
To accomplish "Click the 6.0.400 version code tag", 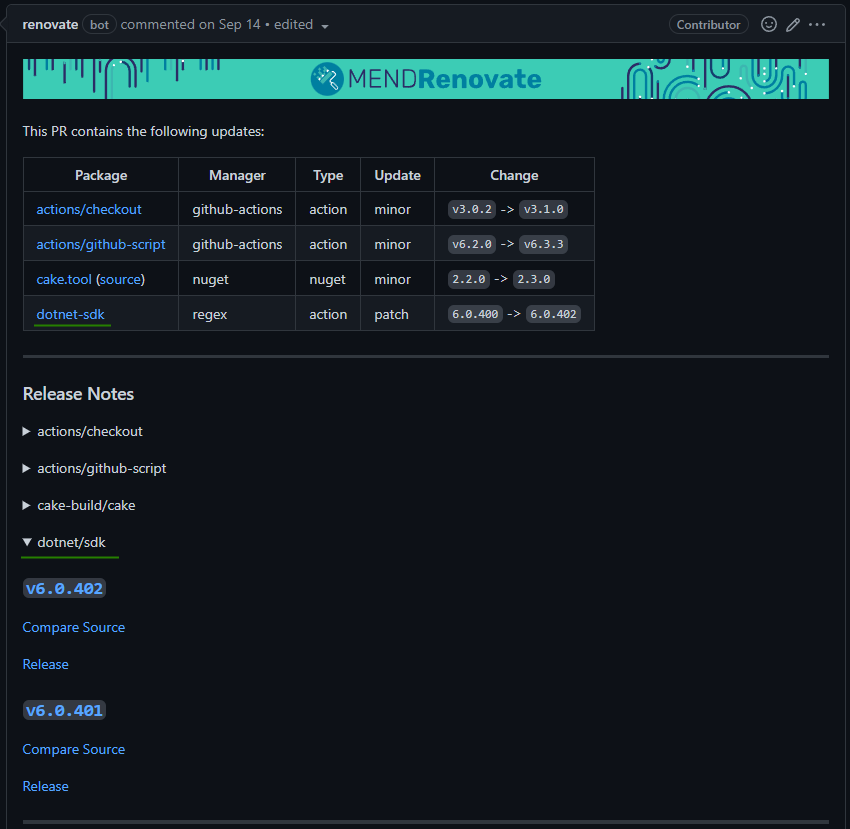I will pyautogui.click(x=475, y=314).
